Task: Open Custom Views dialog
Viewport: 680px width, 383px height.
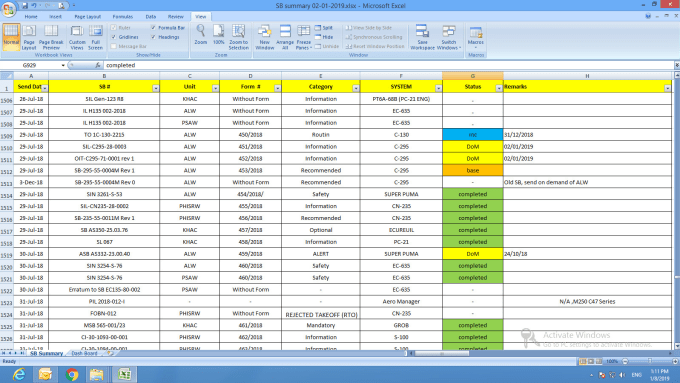Action: click(x=77, y=37)
